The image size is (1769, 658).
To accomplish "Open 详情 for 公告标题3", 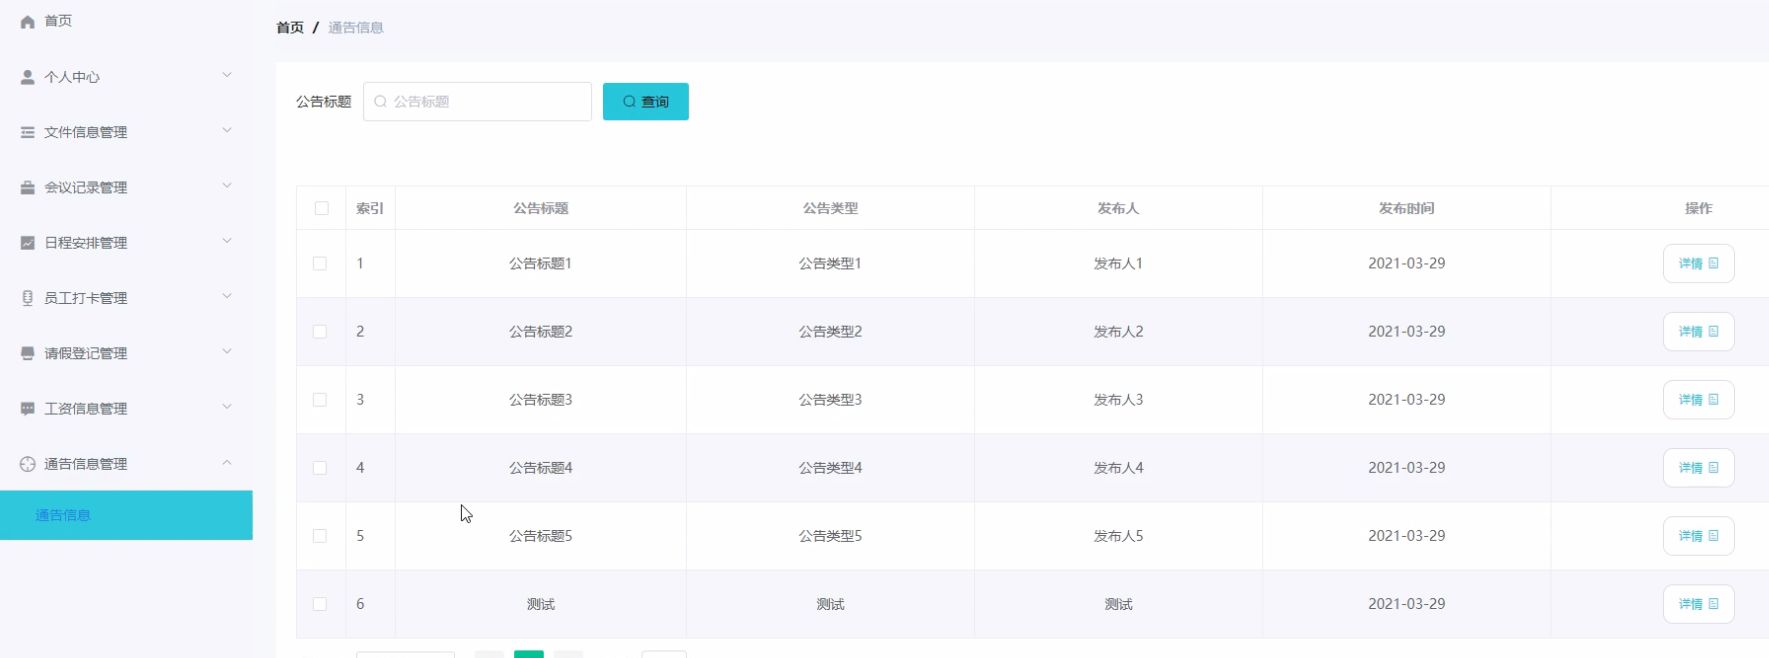I will 1698,400.
